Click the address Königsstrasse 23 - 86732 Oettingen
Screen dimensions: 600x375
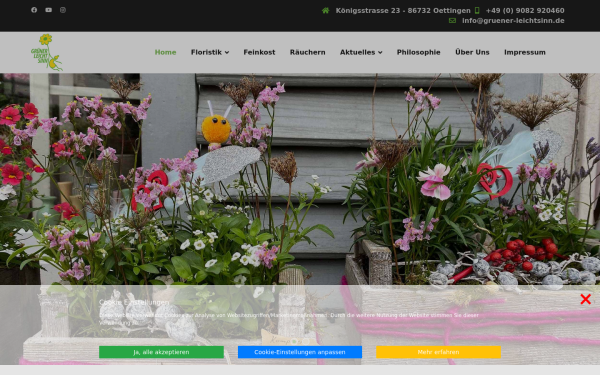click(403, 11)
